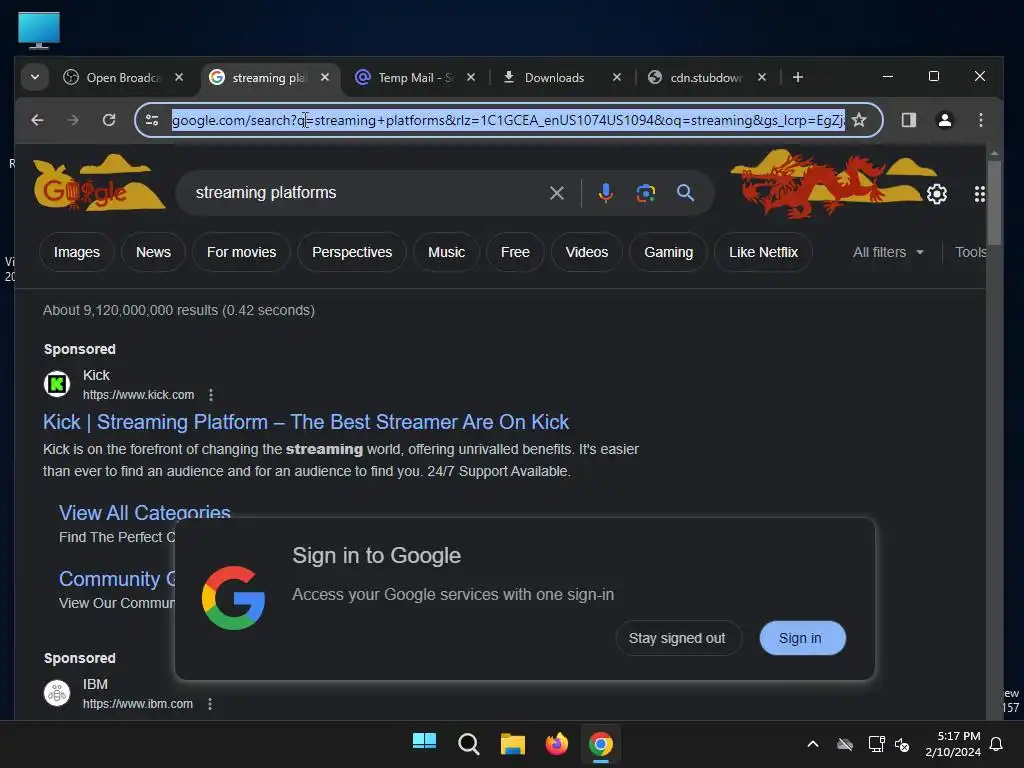
Task: Click the IBM site favicon
Action: click(x=57, y=692)
